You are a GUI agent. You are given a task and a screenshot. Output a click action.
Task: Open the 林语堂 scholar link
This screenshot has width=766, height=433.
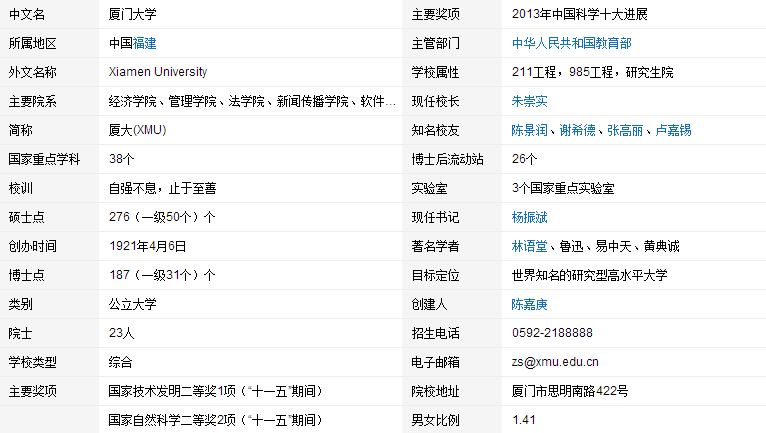coord(529,246)
